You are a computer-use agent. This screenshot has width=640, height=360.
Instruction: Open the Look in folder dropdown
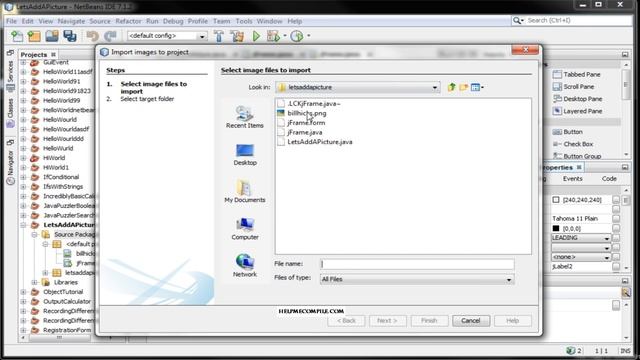point(435,87)
